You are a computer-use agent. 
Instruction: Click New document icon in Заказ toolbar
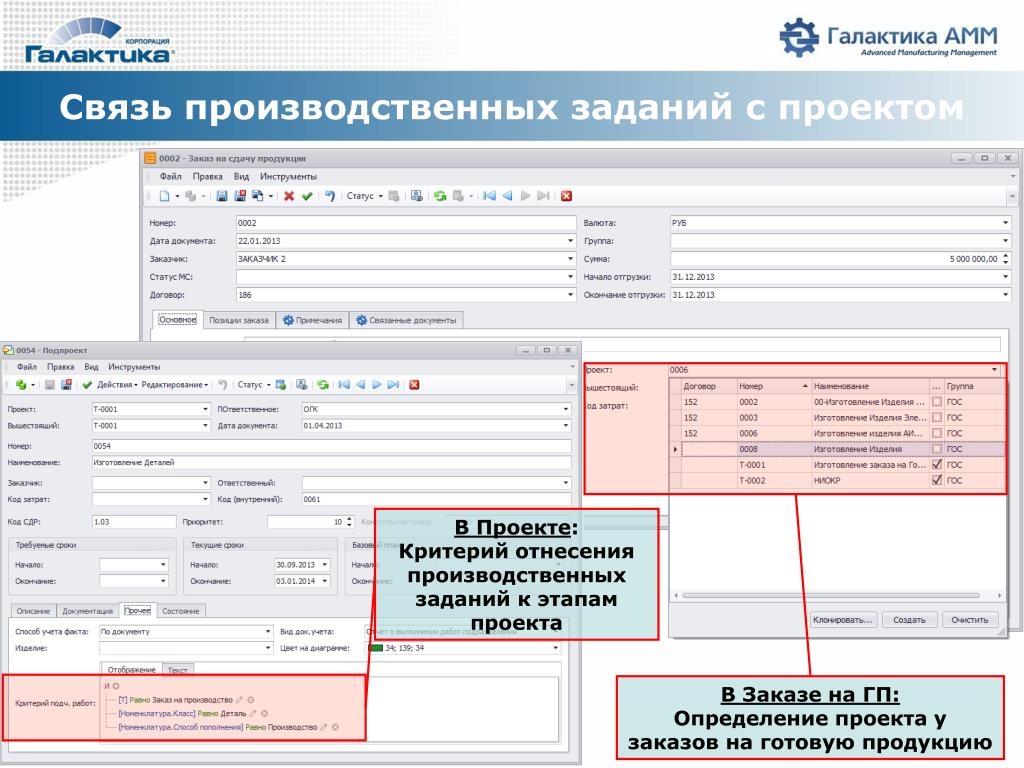[165, 196]
